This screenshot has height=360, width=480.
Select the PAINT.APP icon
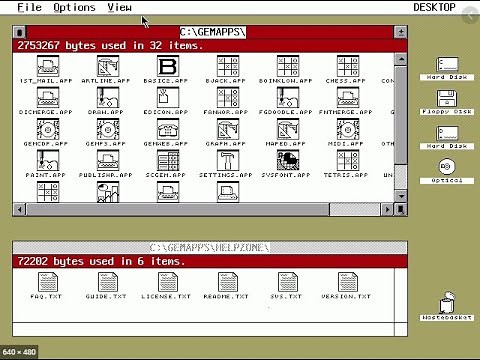pyautogui.click(x=48, y=161)
